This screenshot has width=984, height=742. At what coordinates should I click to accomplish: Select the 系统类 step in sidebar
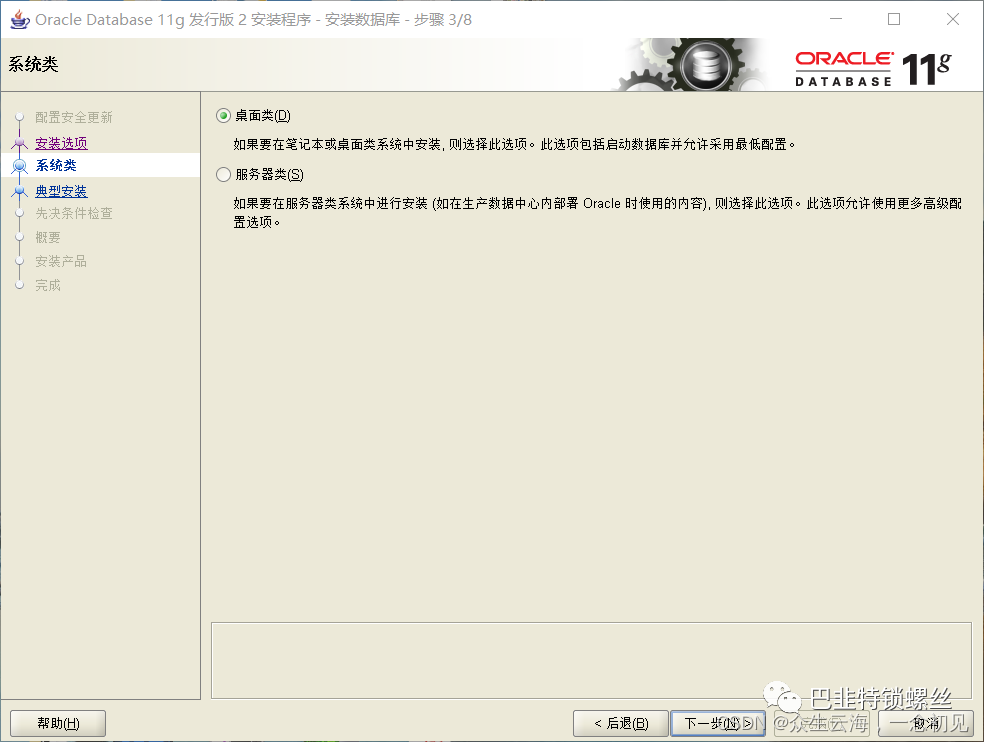click(56, 165)
